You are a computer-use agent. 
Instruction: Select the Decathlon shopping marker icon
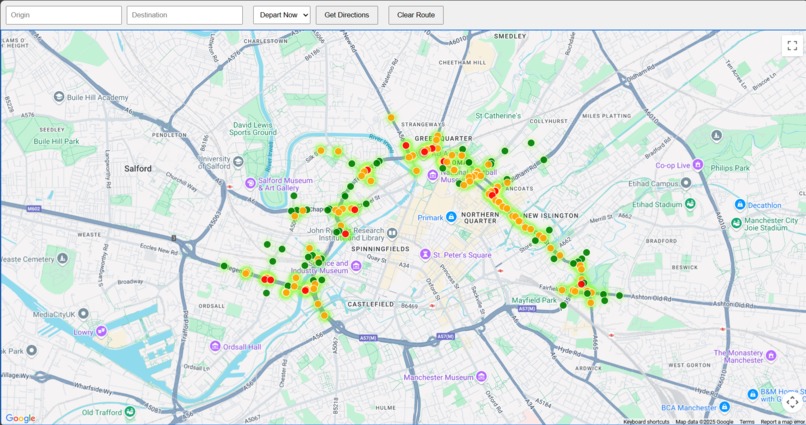click(x=740, y=205)
